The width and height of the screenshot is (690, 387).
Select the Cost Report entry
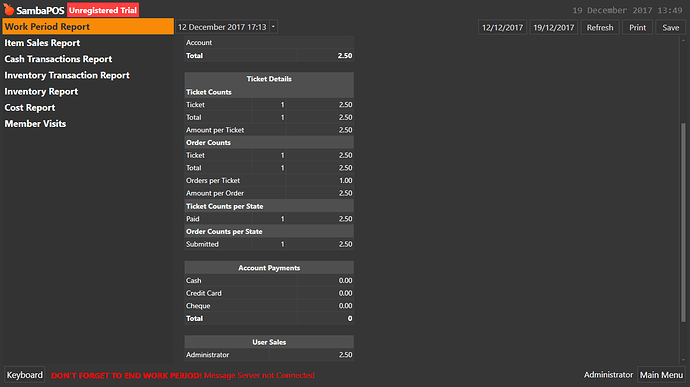(x=30, y=108)
